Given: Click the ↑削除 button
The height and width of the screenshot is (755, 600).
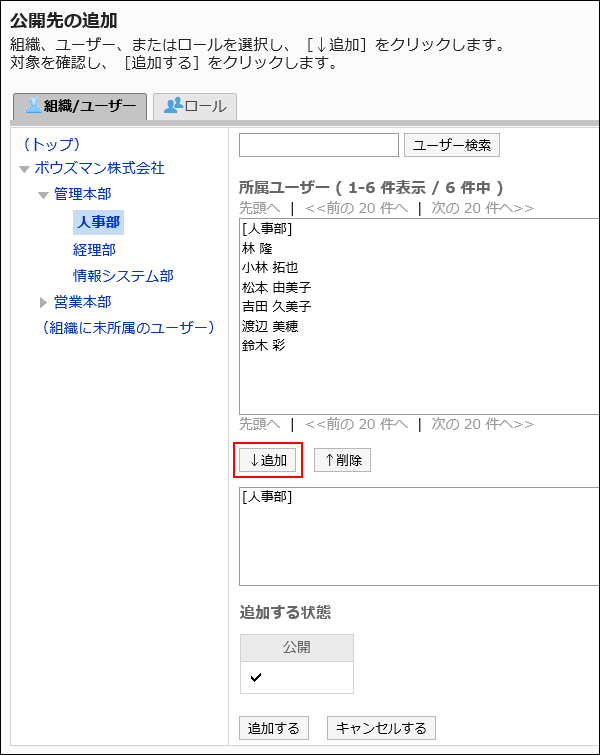Looking at the screenshot, I should pos(342,460).
